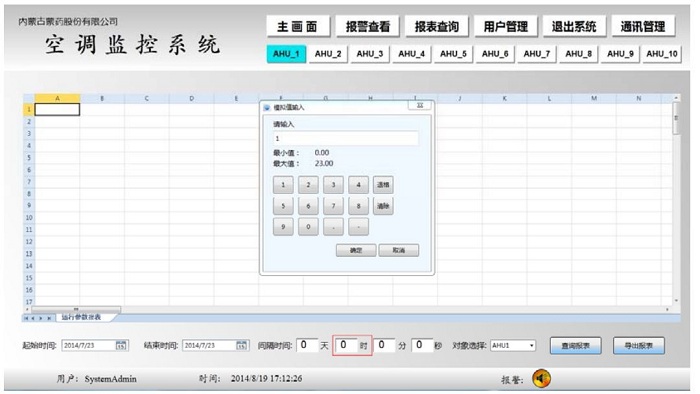Open the 主画面 main screen
The image size is (700, 394).
click(x=298, y=26)
